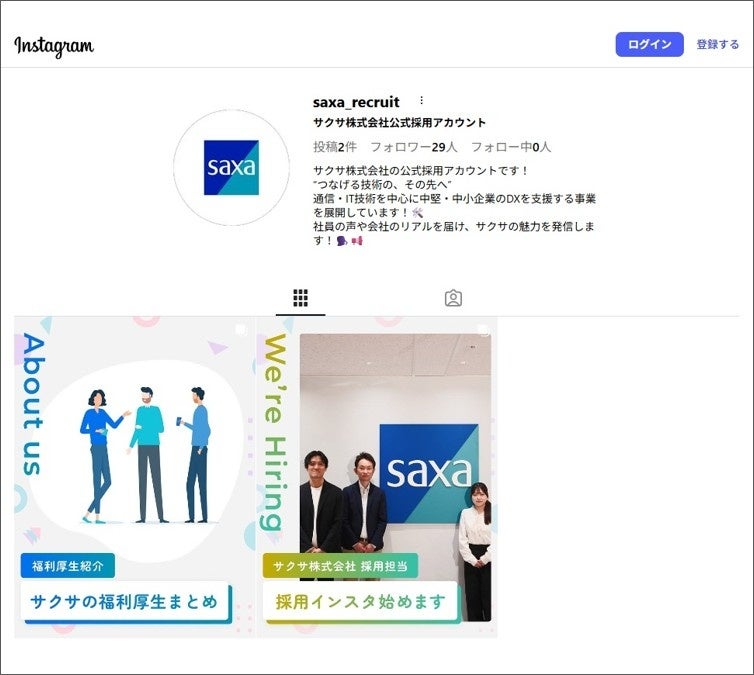The image size is (754, 675).
Task: Click the saxa_recruit username
Action: point(356,102)
